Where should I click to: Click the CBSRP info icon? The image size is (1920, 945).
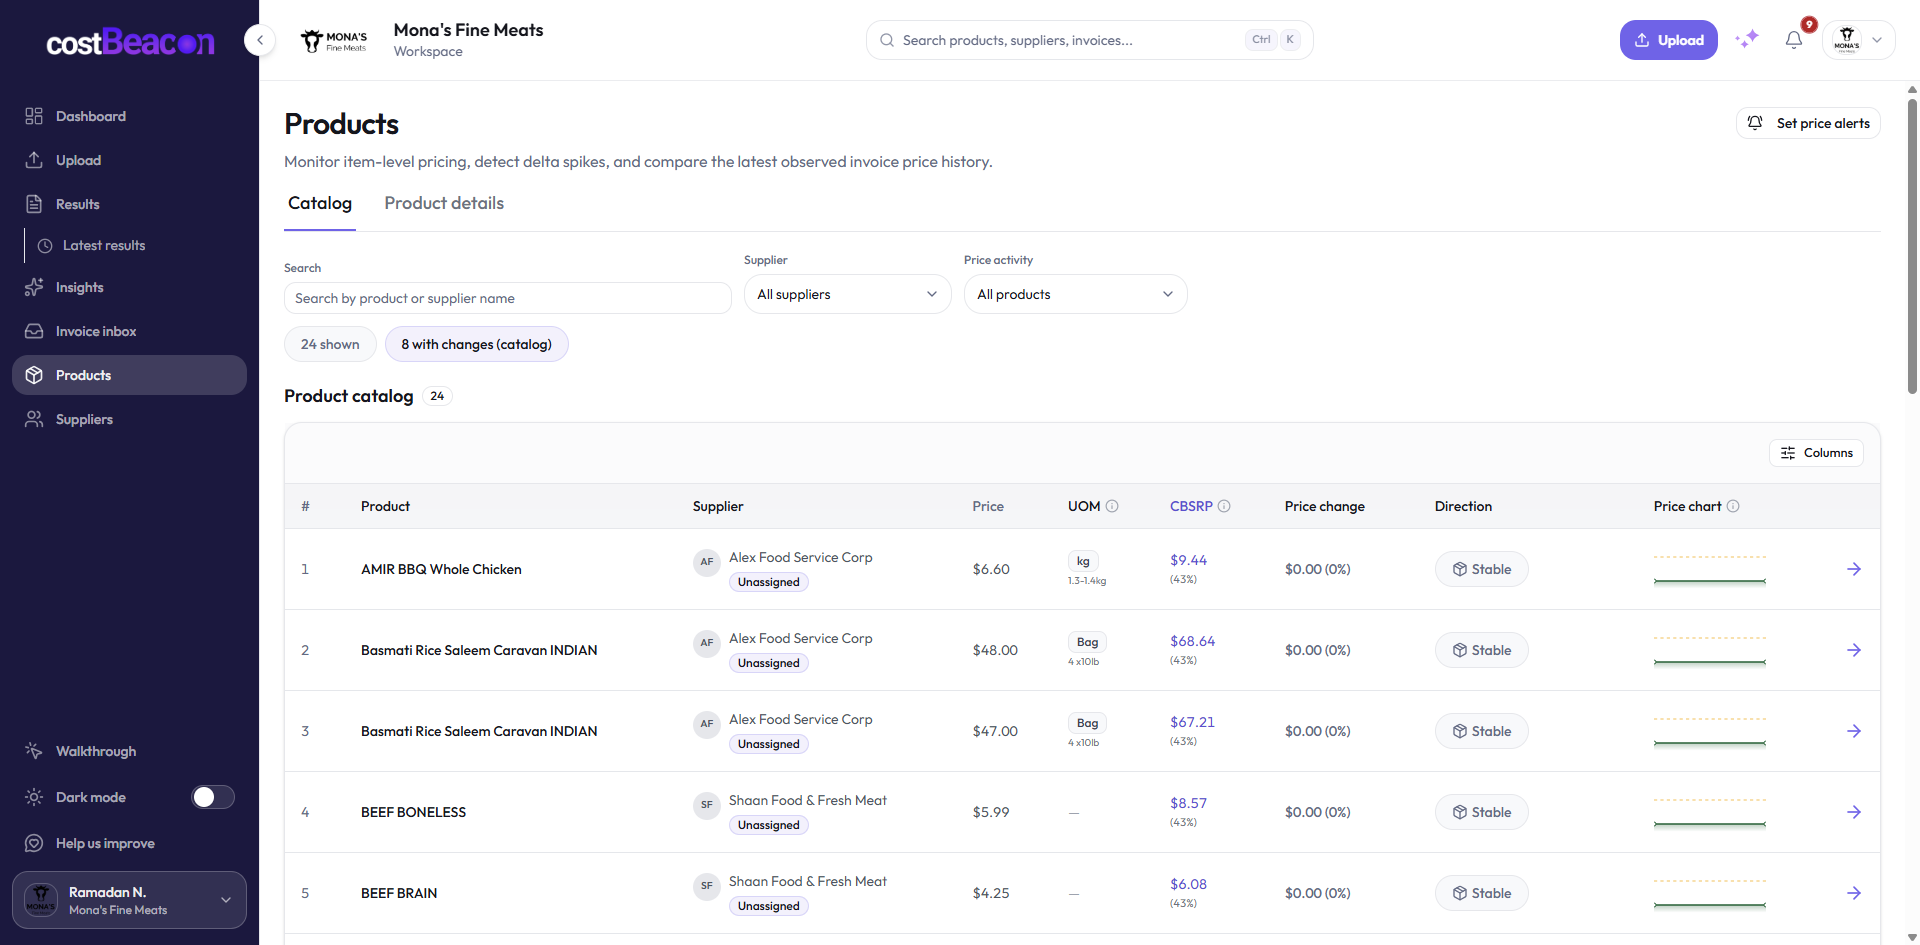(1224, 506)
